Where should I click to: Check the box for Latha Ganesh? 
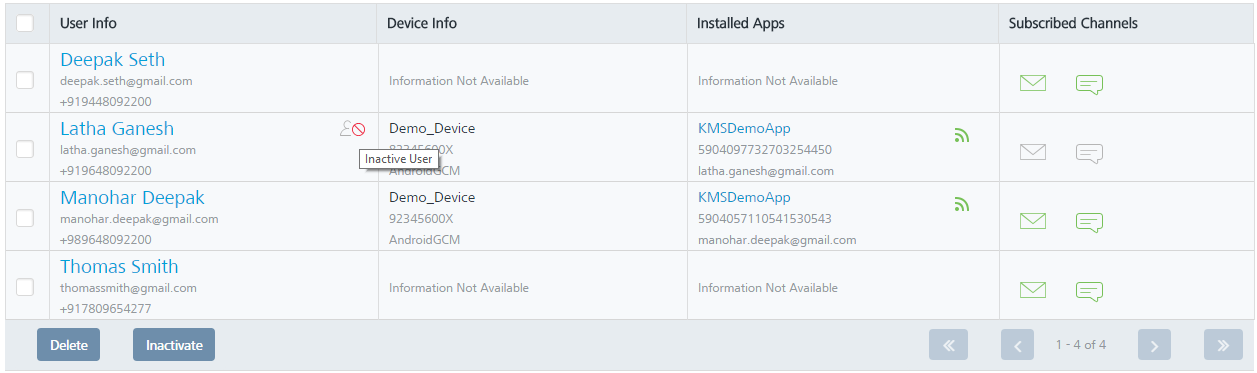tap(25, 149)
